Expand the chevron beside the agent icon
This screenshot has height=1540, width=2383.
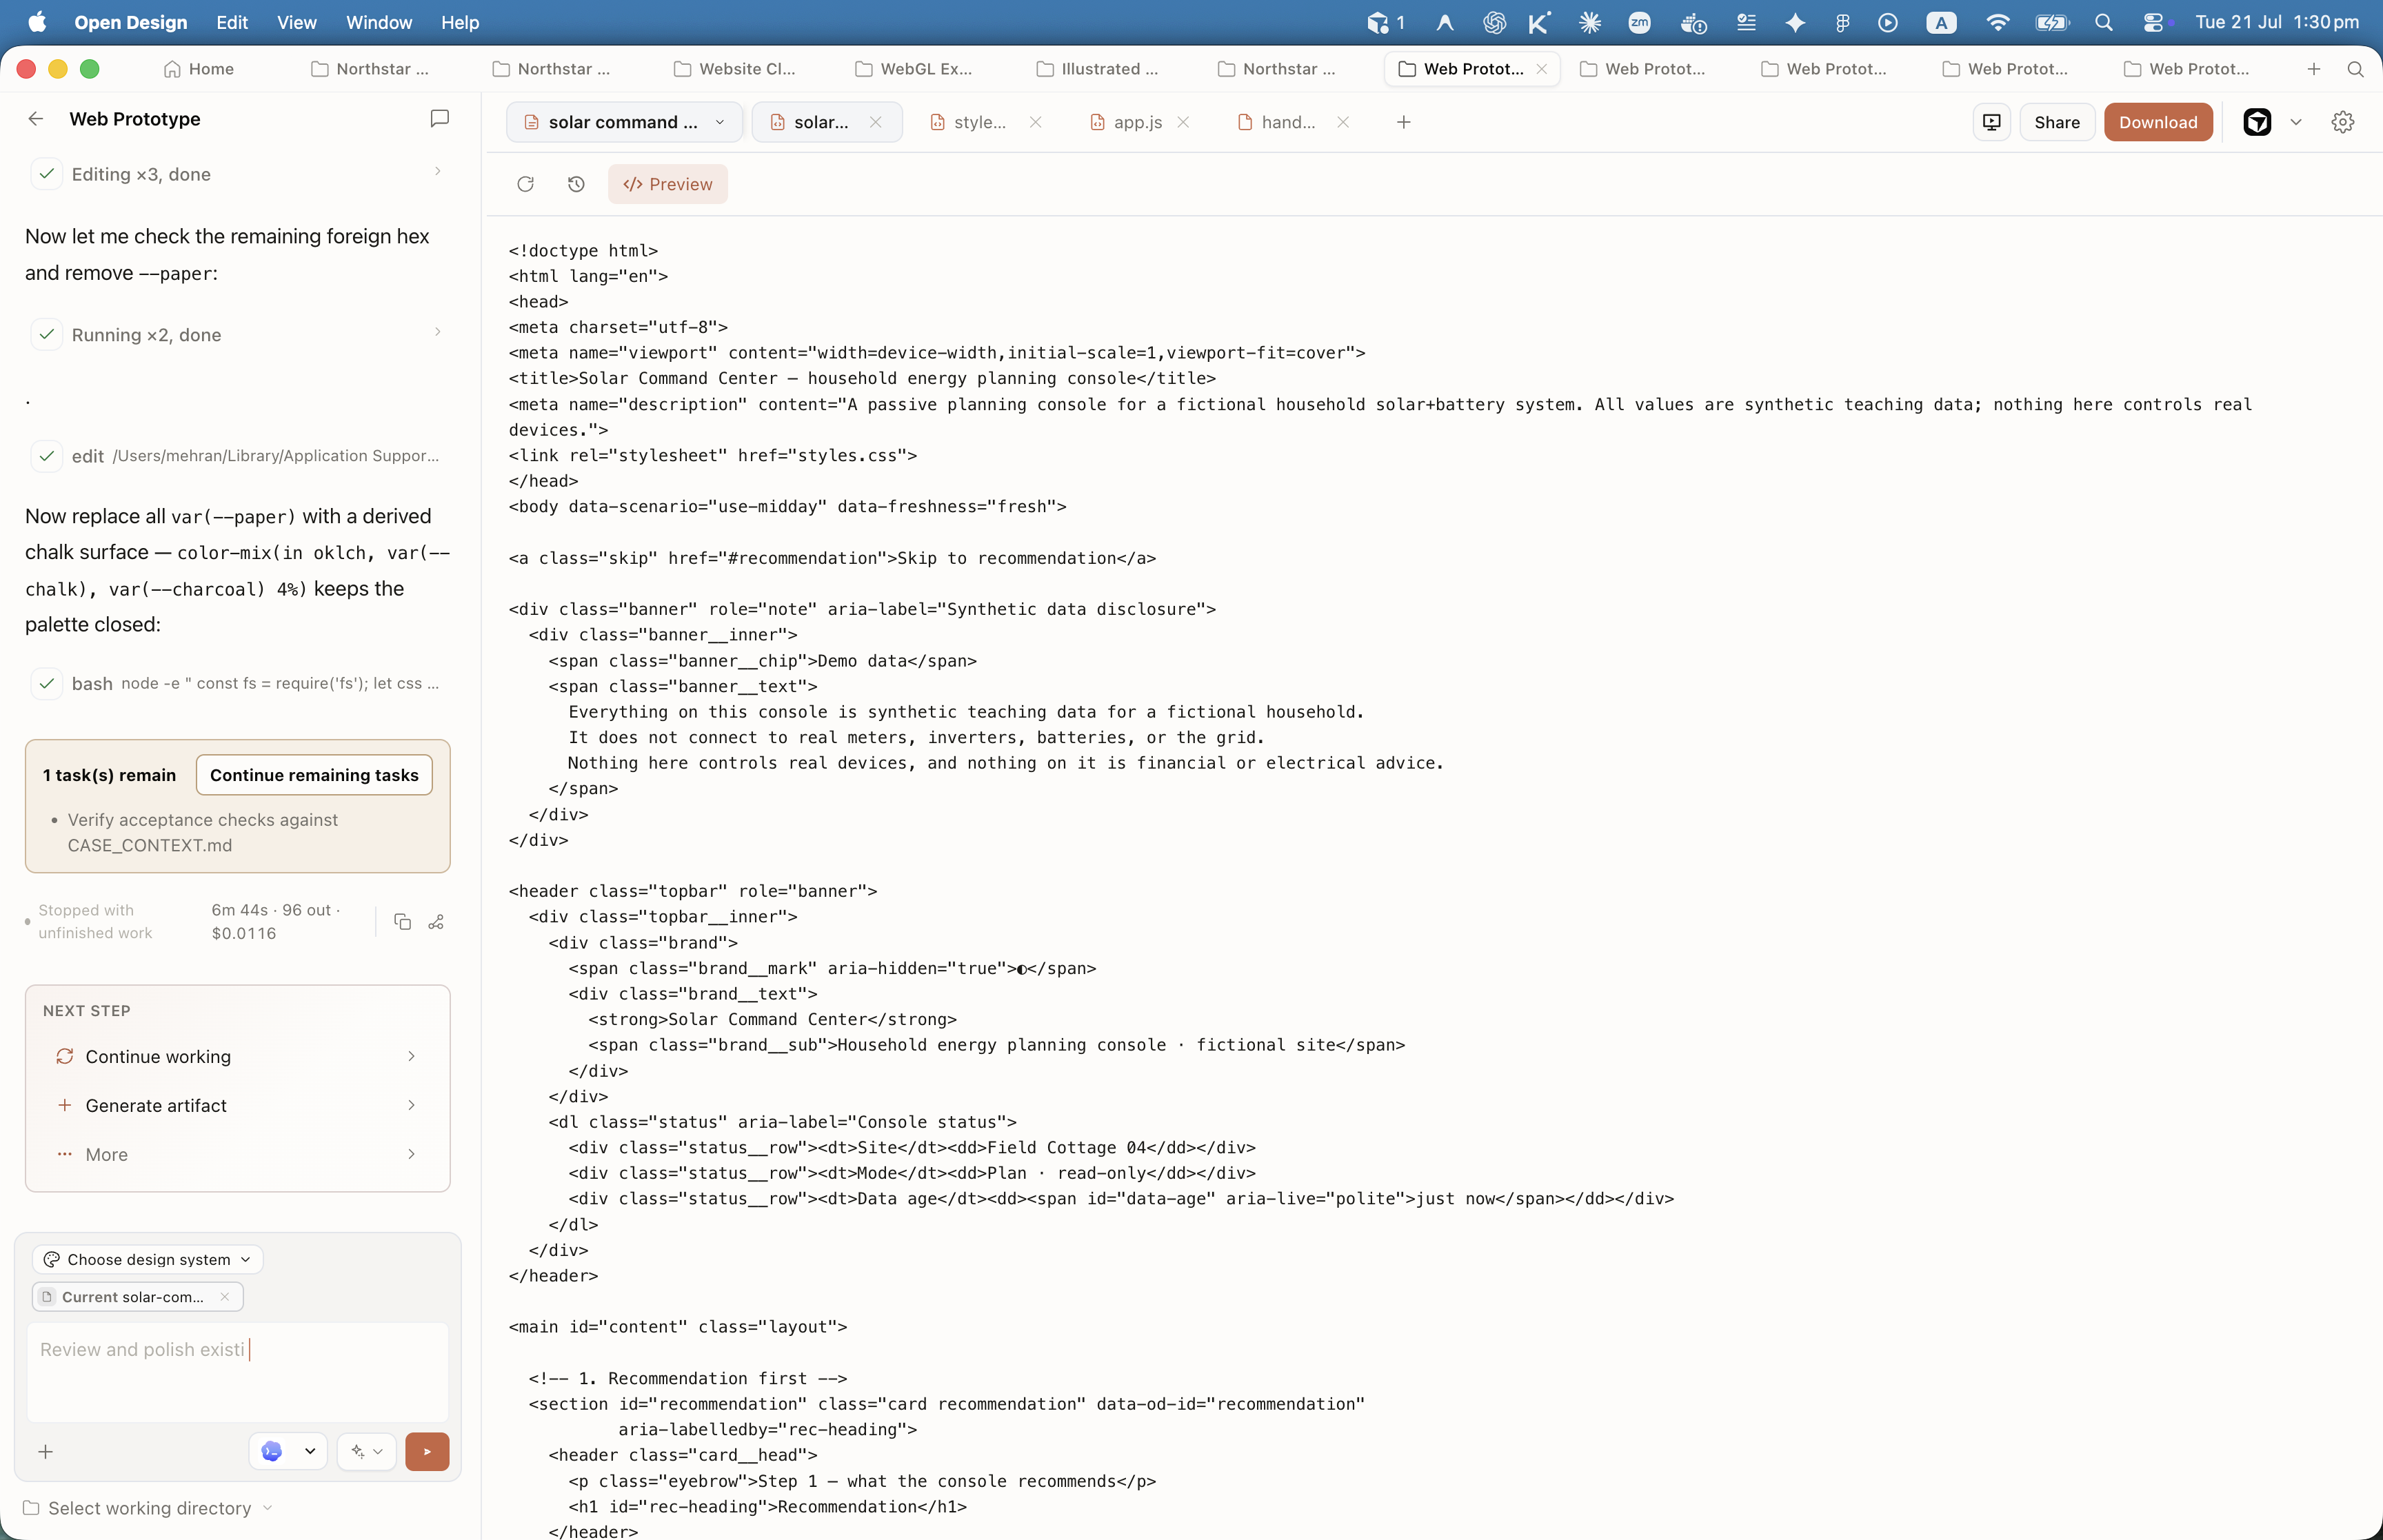2296,122
